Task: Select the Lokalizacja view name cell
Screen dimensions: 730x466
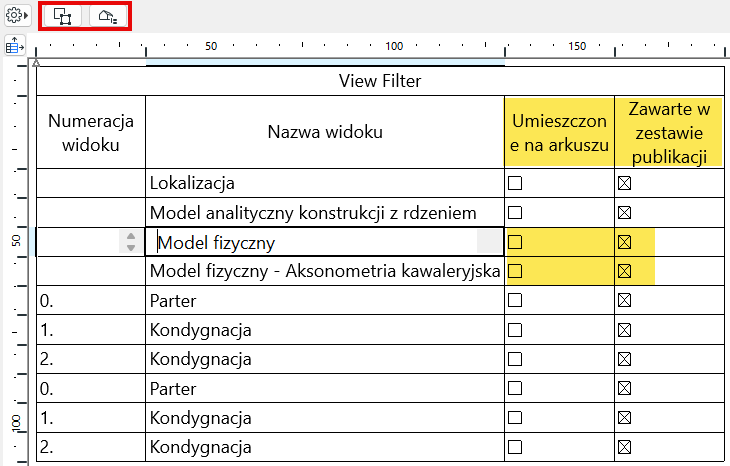Action: pos(325,183)
